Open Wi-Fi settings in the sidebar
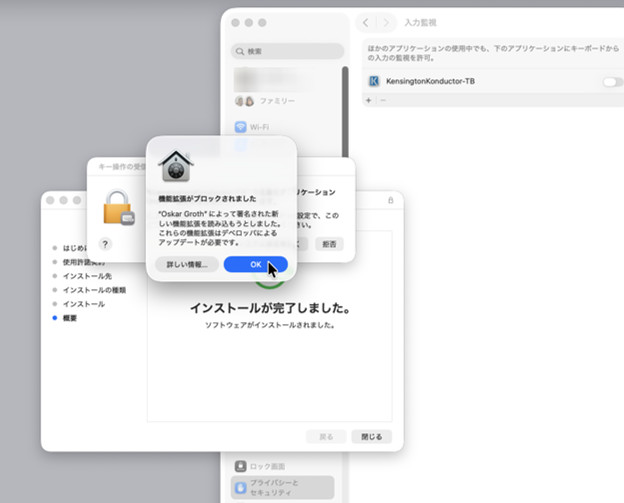Image resolution: width=624 pixels, height=503 pixels. [257, 127]
